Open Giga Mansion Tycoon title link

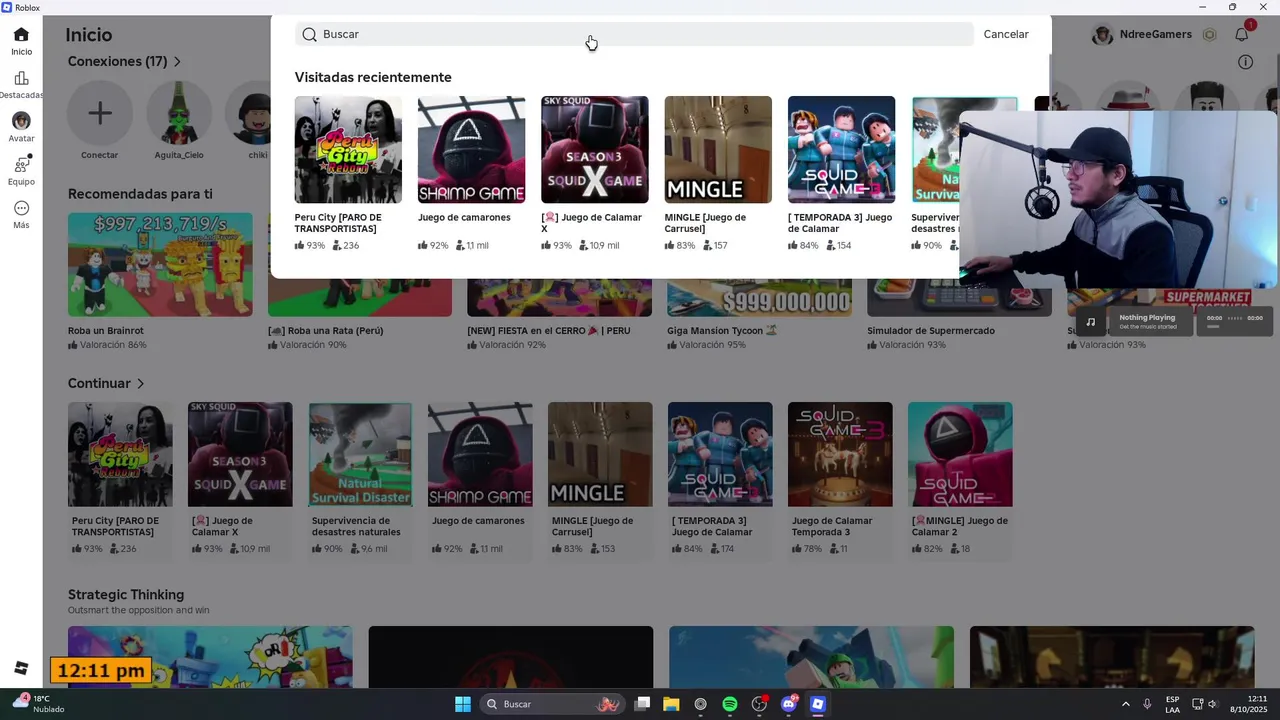click(722, 331)
